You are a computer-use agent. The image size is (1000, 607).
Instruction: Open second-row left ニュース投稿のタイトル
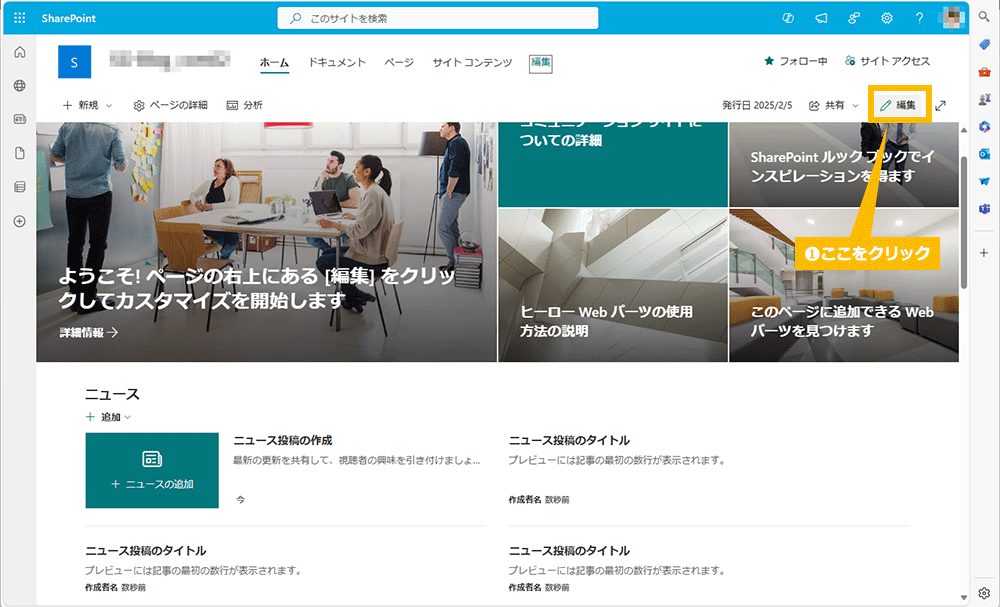tap(145, 551)
